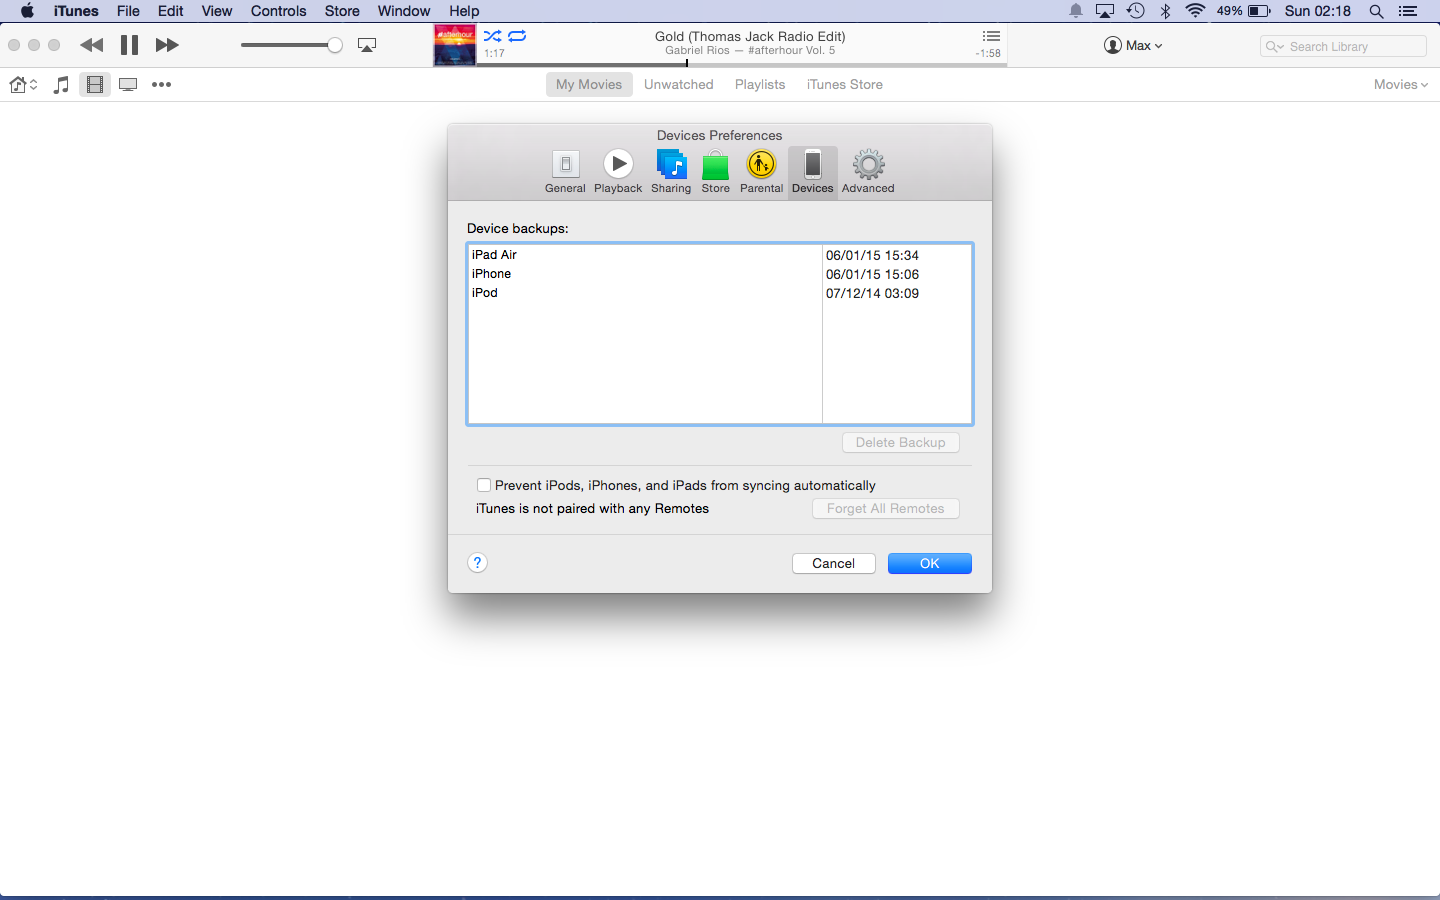Select the iPod backup row
1440x900 pixels.
coord(720,293)
